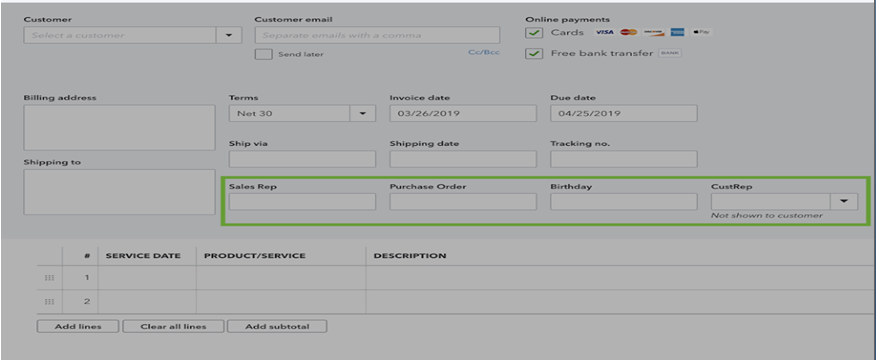Click the Net 30 terms field

[x=290, y=113]
